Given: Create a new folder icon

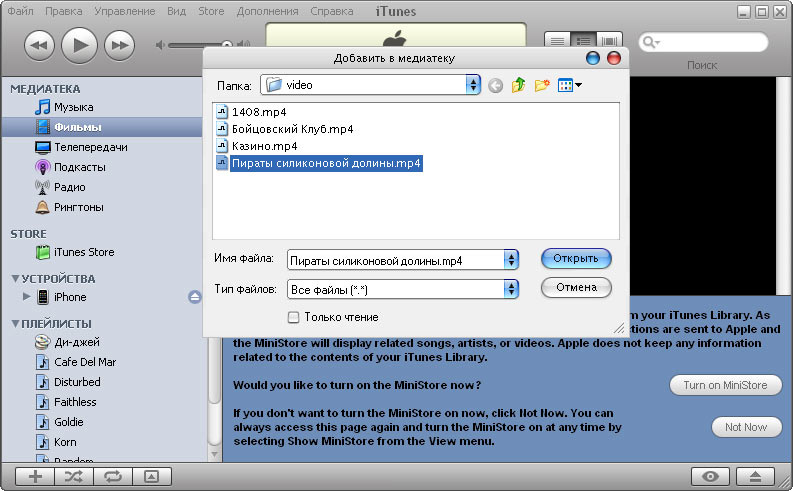Looking at the screenshot, I should point(542,85).
